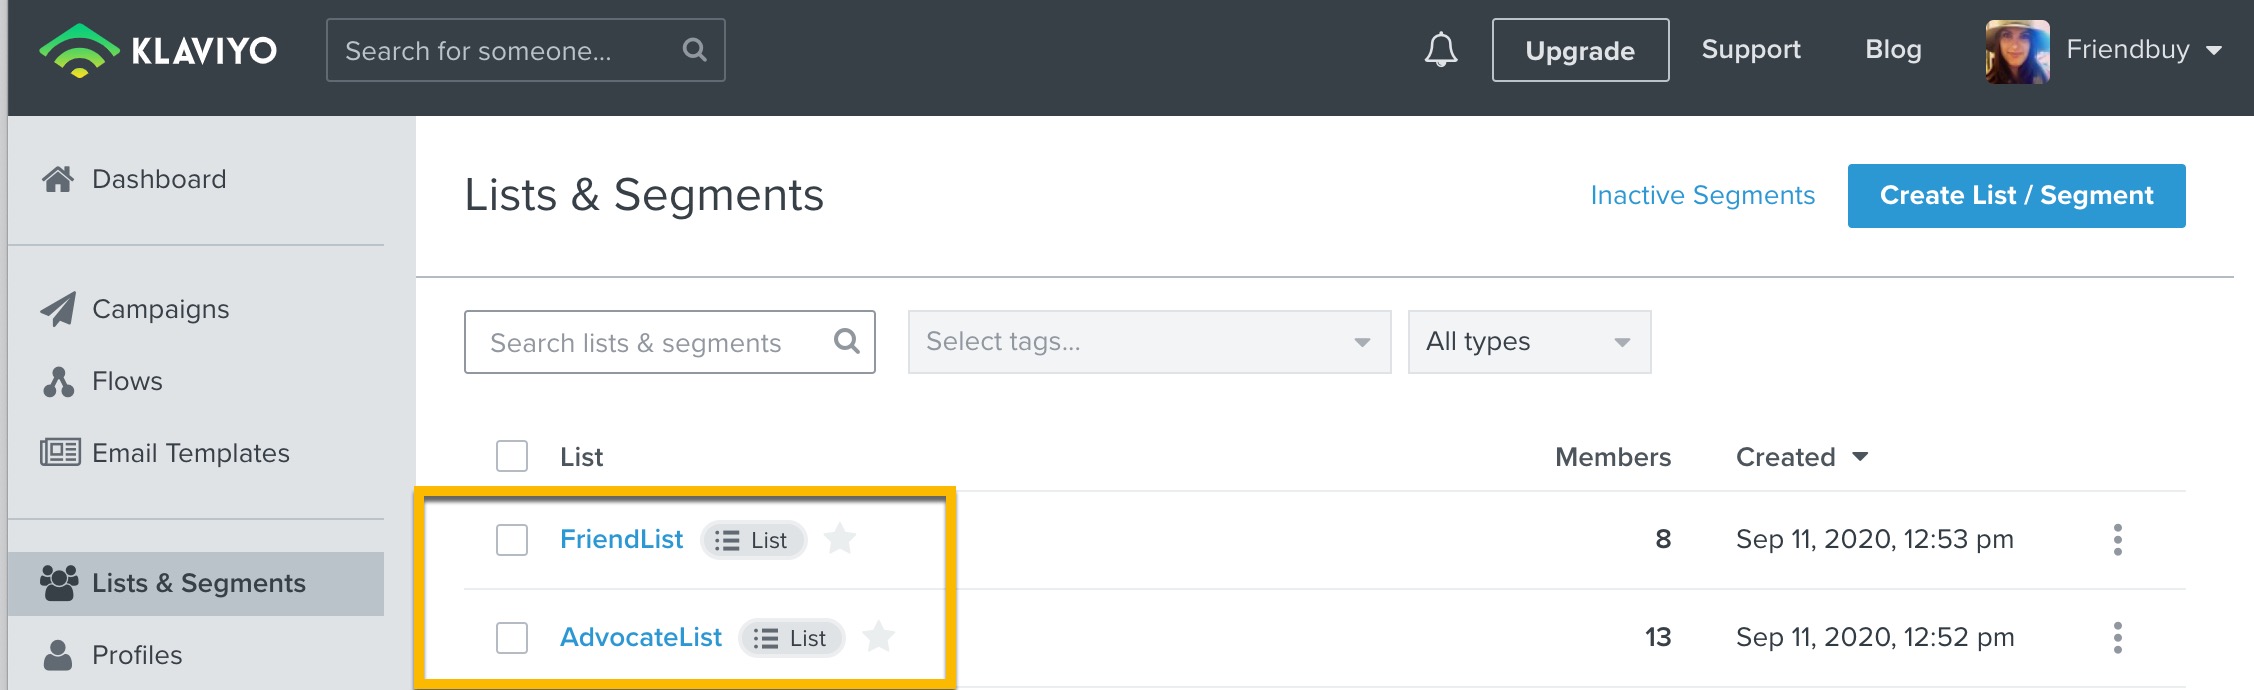2254x690 pixels.
Task: Star the AdvocateList list
Action: 879,637
